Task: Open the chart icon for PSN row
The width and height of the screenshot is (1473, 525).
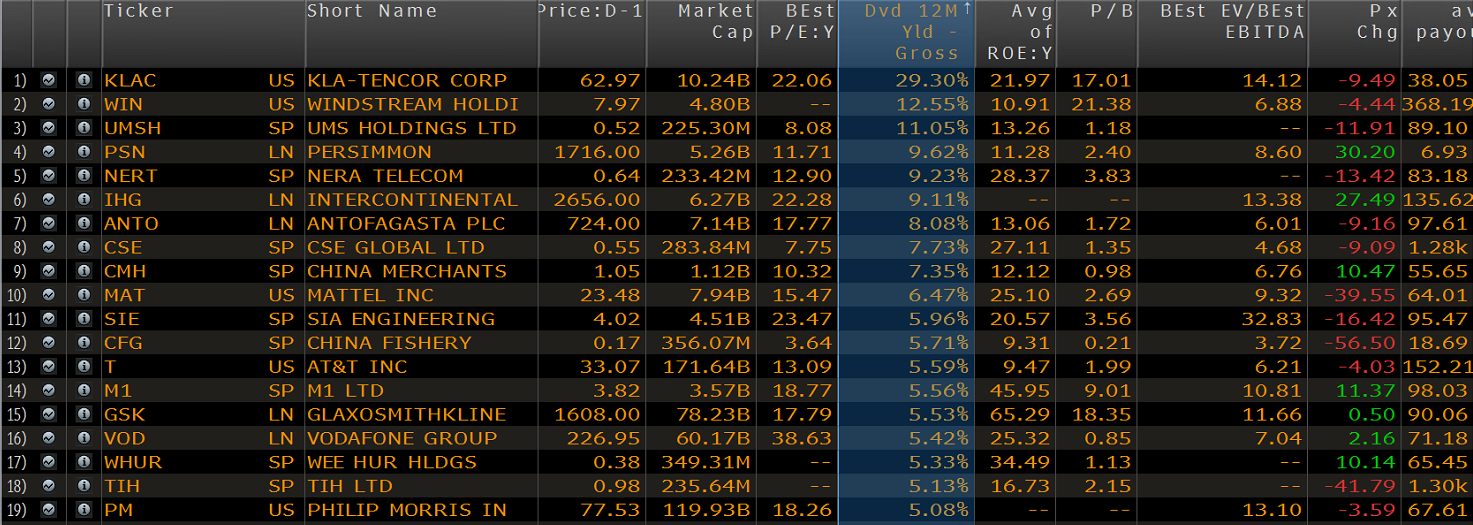Action: pos(48,152)
